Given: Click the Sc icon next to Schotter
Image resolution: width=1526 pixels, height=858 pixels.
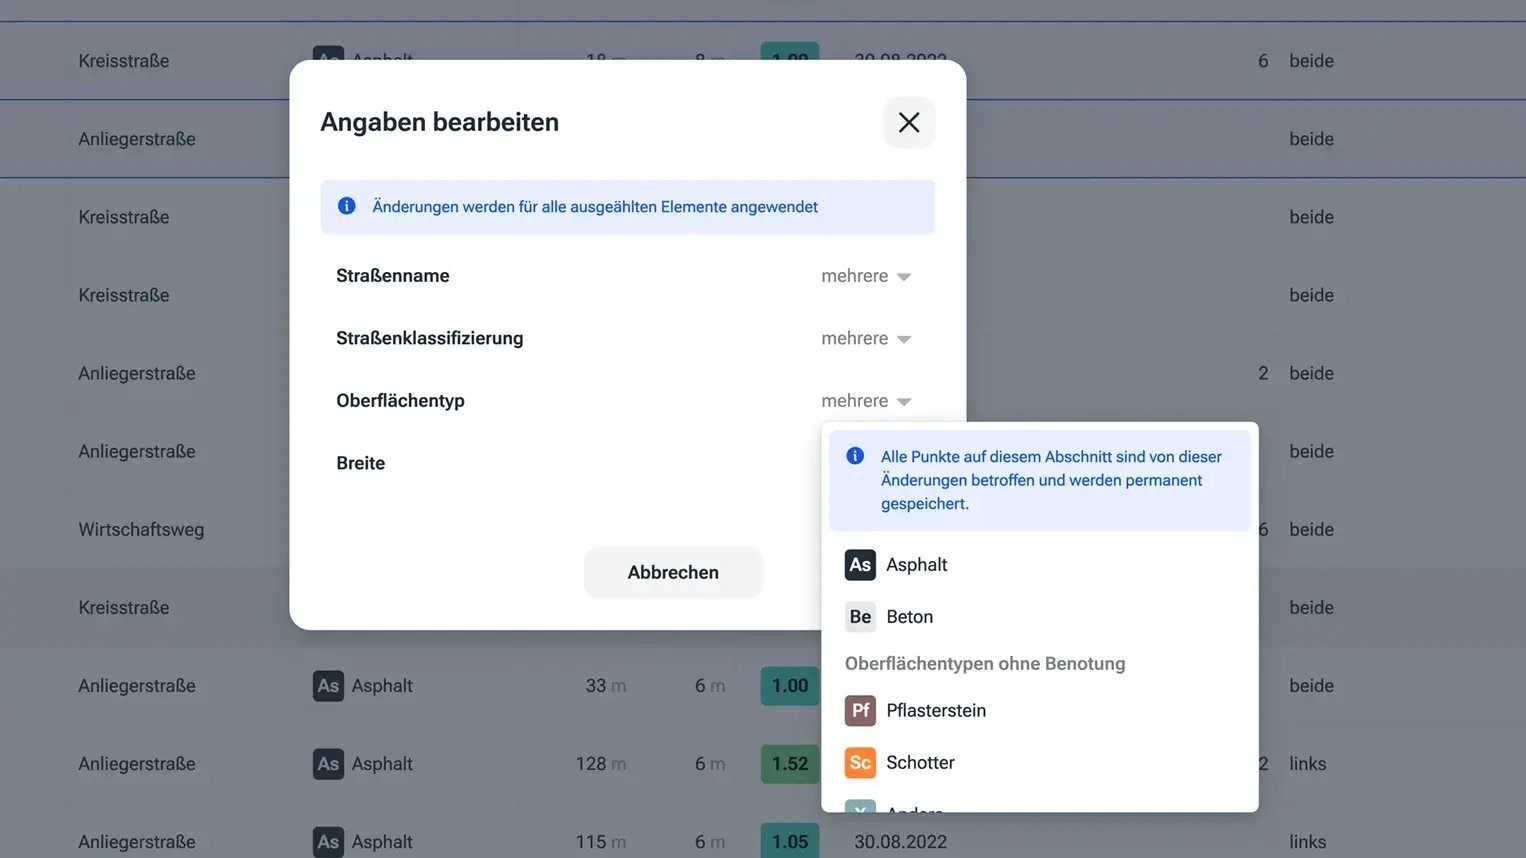Looking at the screenshot, I should [x=860, y=763].
